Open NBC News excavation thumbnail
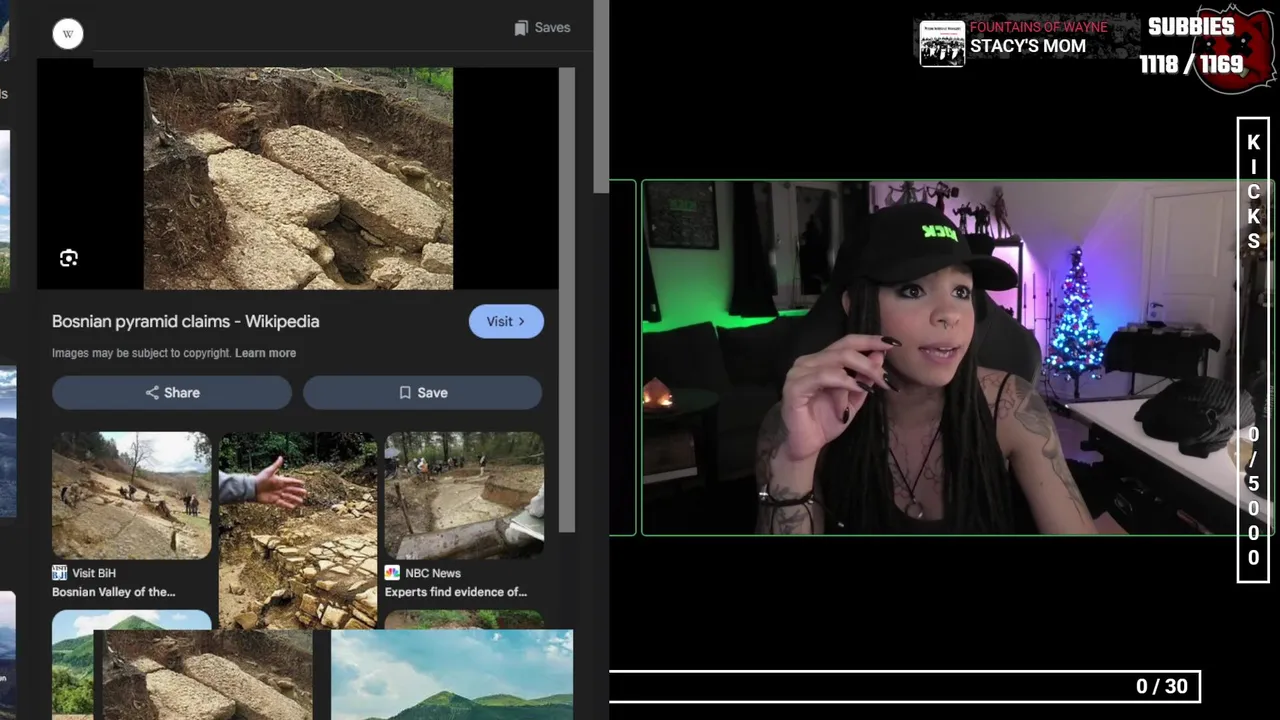This screenshot has width=1280, height=720. click(x=464, y=495)
